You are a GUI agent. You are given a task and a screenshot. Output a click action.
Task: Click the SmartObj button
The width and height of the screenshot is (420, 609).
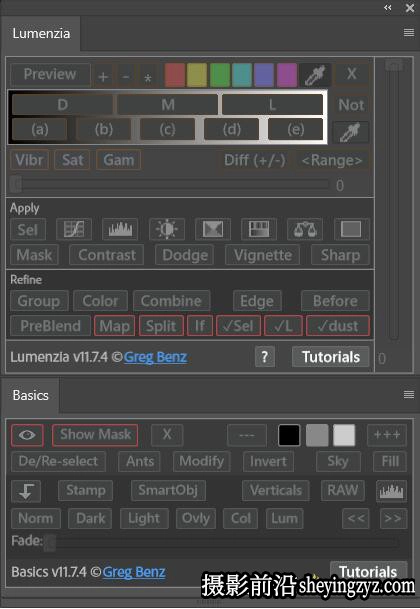168,491
